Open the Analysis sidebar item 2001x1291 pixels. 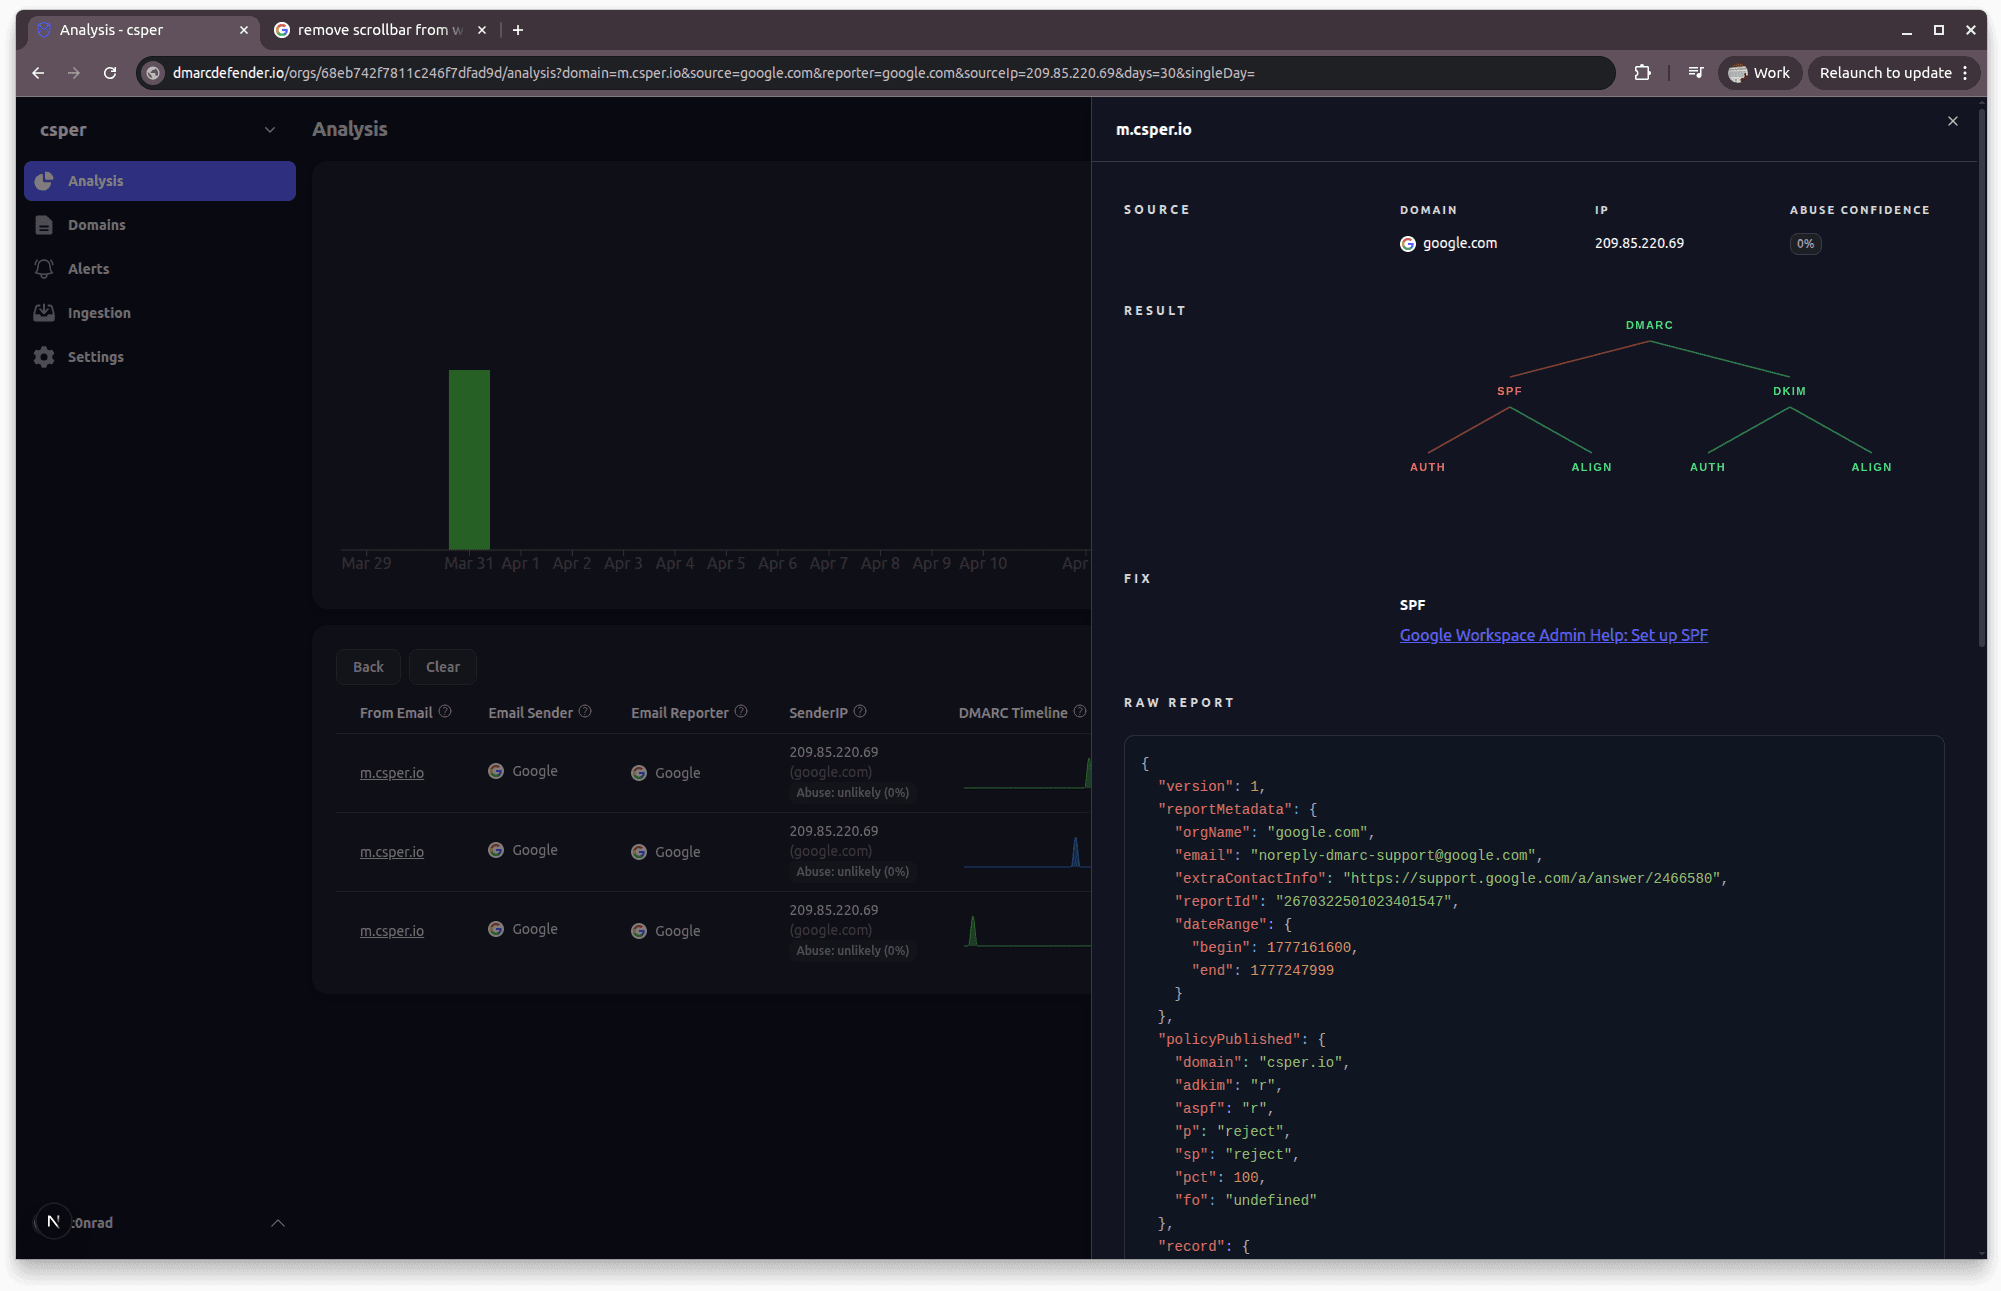click(160, 181)
